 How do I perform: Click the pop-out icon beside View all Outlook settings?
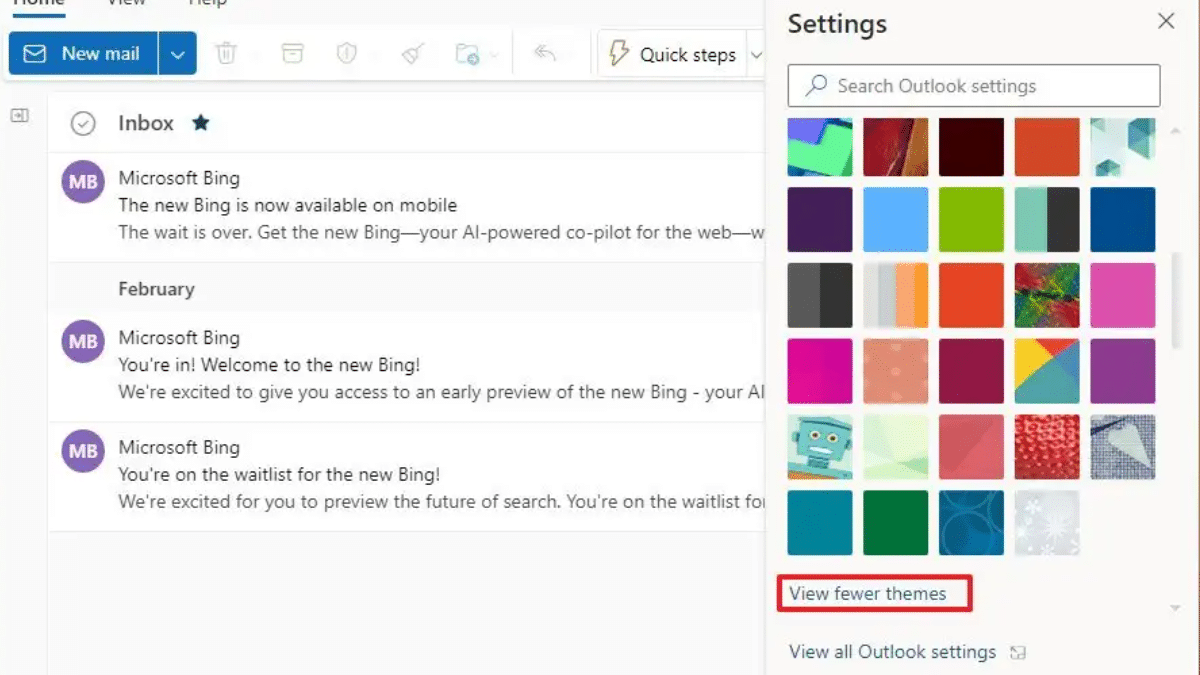click(x=1018, y=653)
